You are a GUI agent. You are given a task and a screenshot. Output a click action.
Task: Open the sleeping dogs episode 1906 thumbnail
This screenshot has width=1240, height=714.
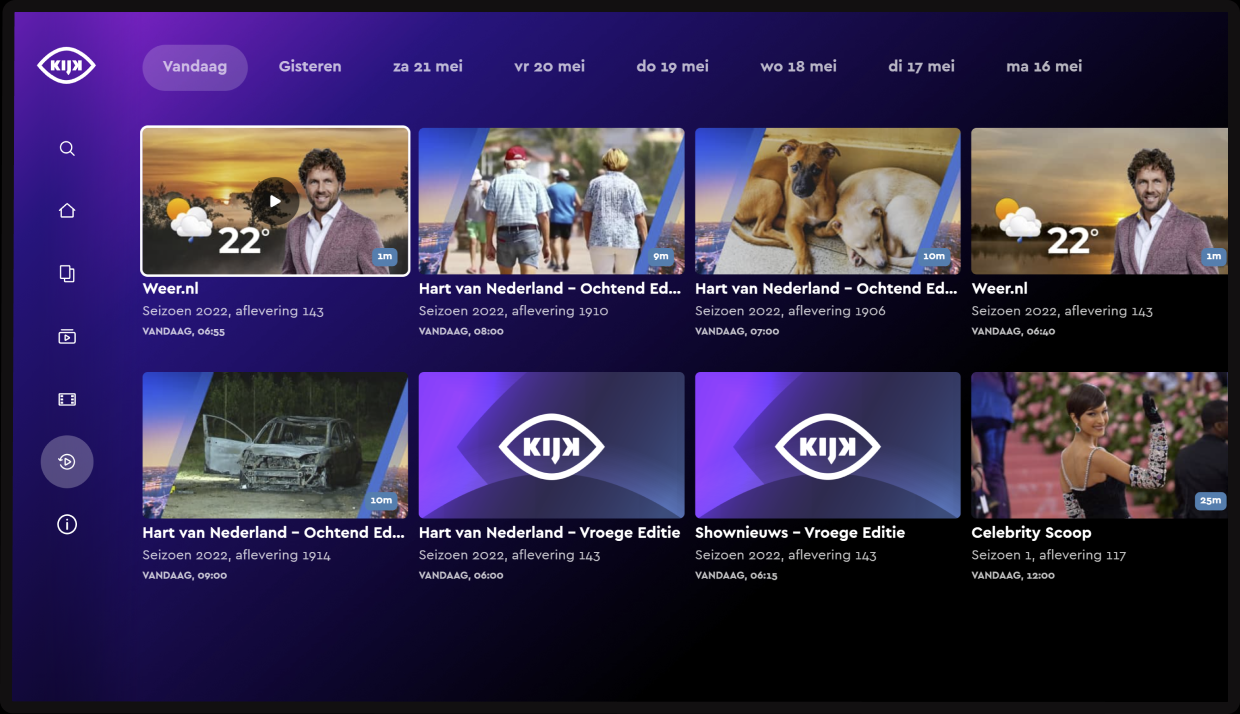(827, 201)
